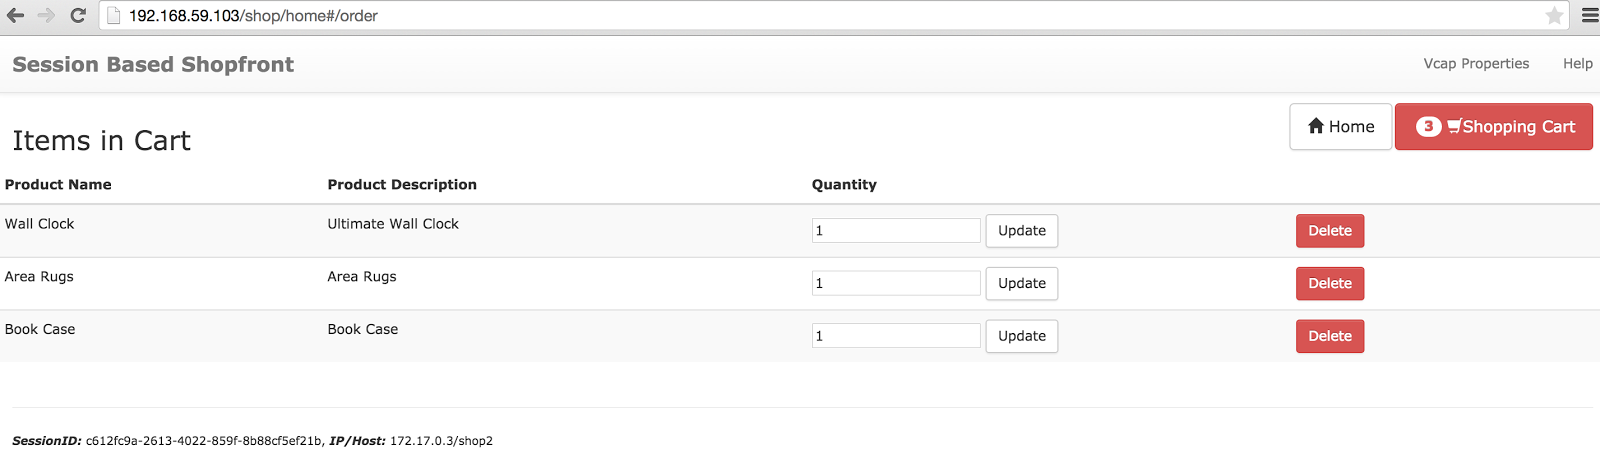Image resolution: width=1600 pixels, height=454 pixels.
Task: Click the browser forward arrow
Action: click(x=46, y=15)
